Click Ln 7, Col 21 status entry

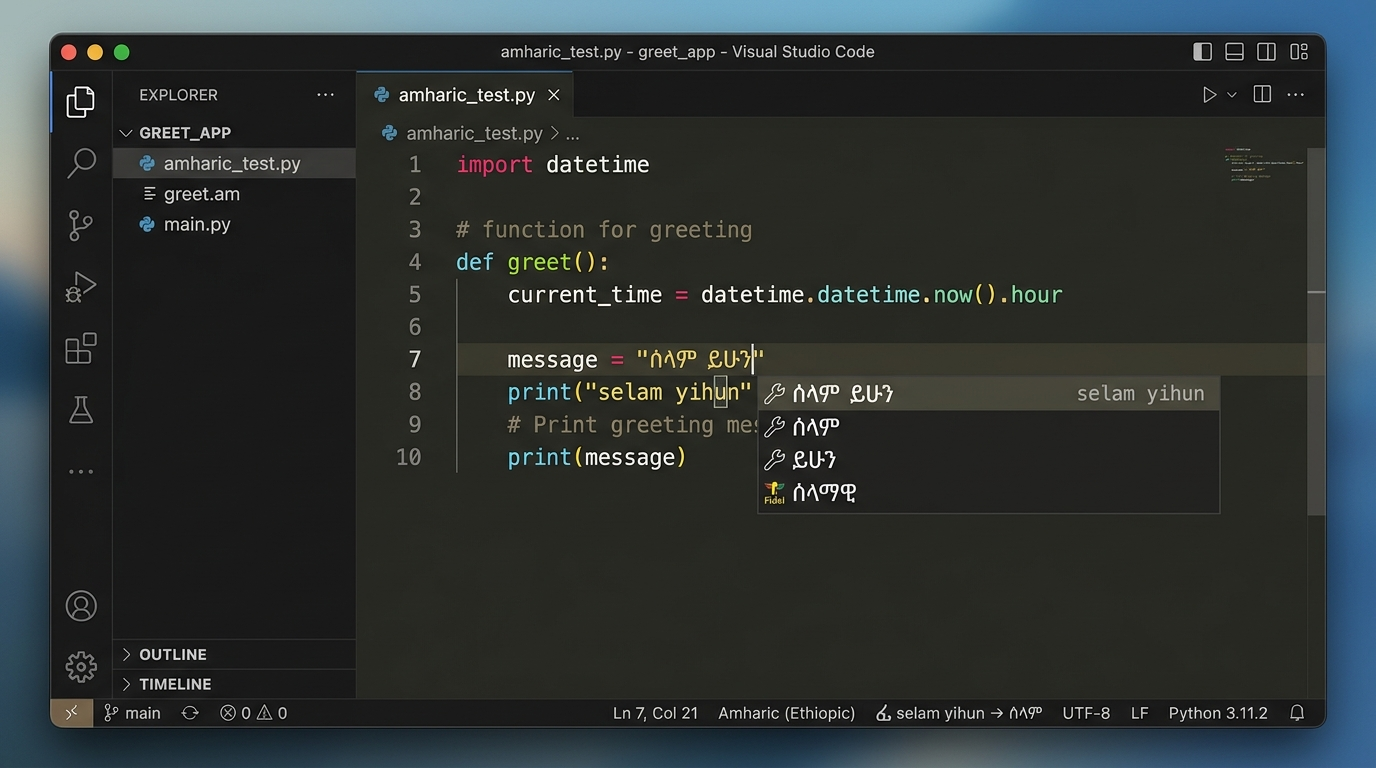click(x=655, y=713)
